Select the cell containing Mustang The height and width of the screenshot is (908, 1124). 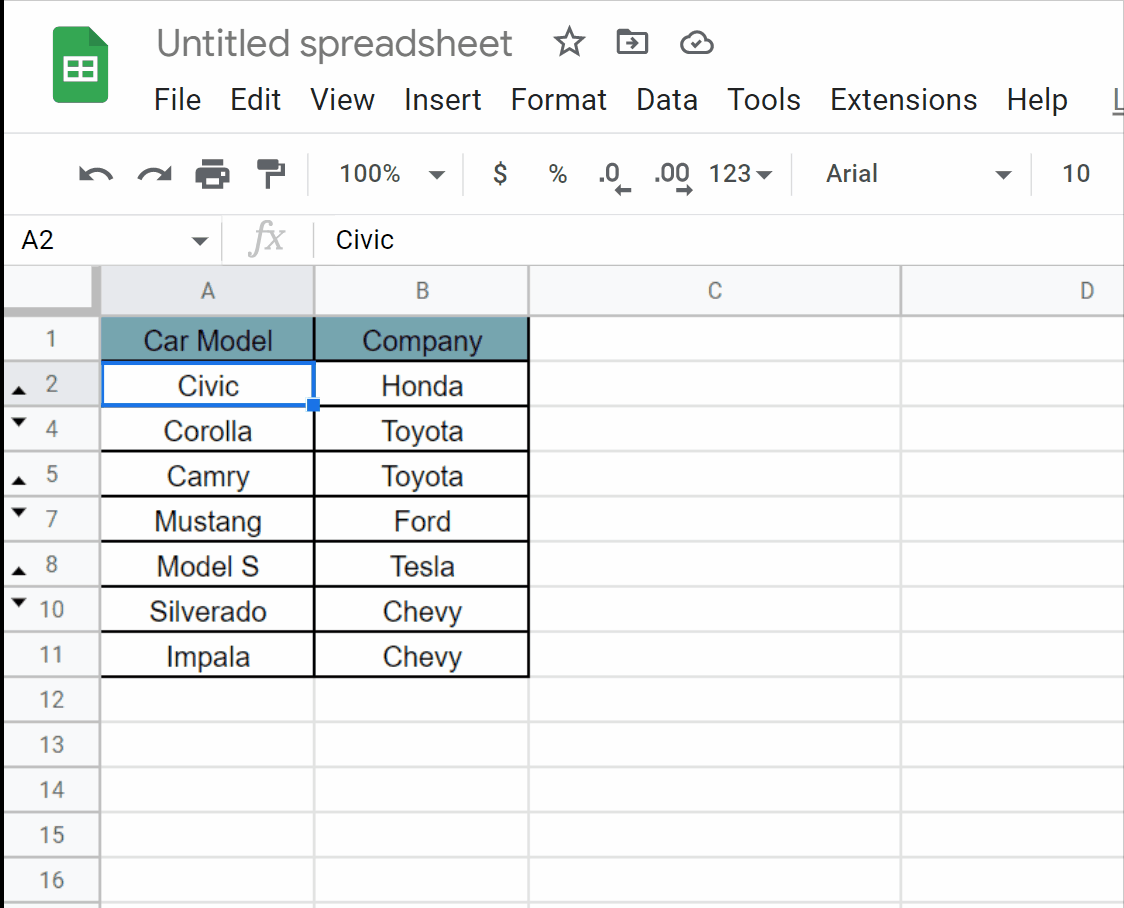[x=207, y=519]
